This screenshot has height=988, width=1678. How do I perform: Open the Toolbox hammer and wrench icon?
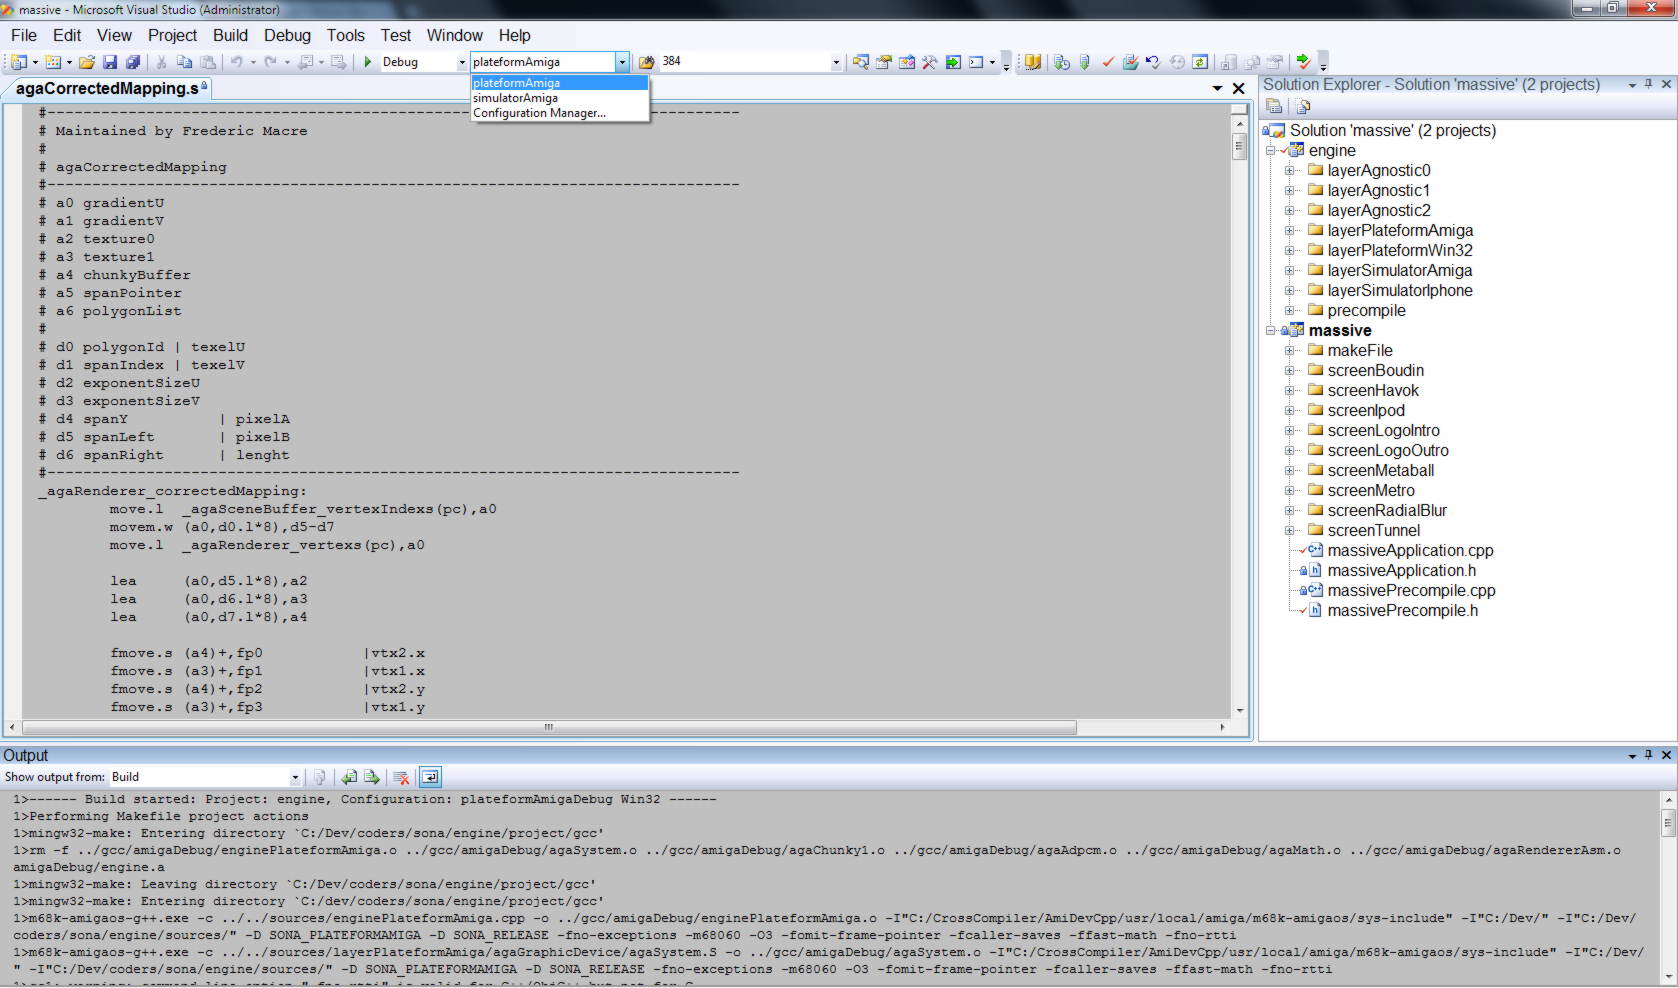(930, 62)
